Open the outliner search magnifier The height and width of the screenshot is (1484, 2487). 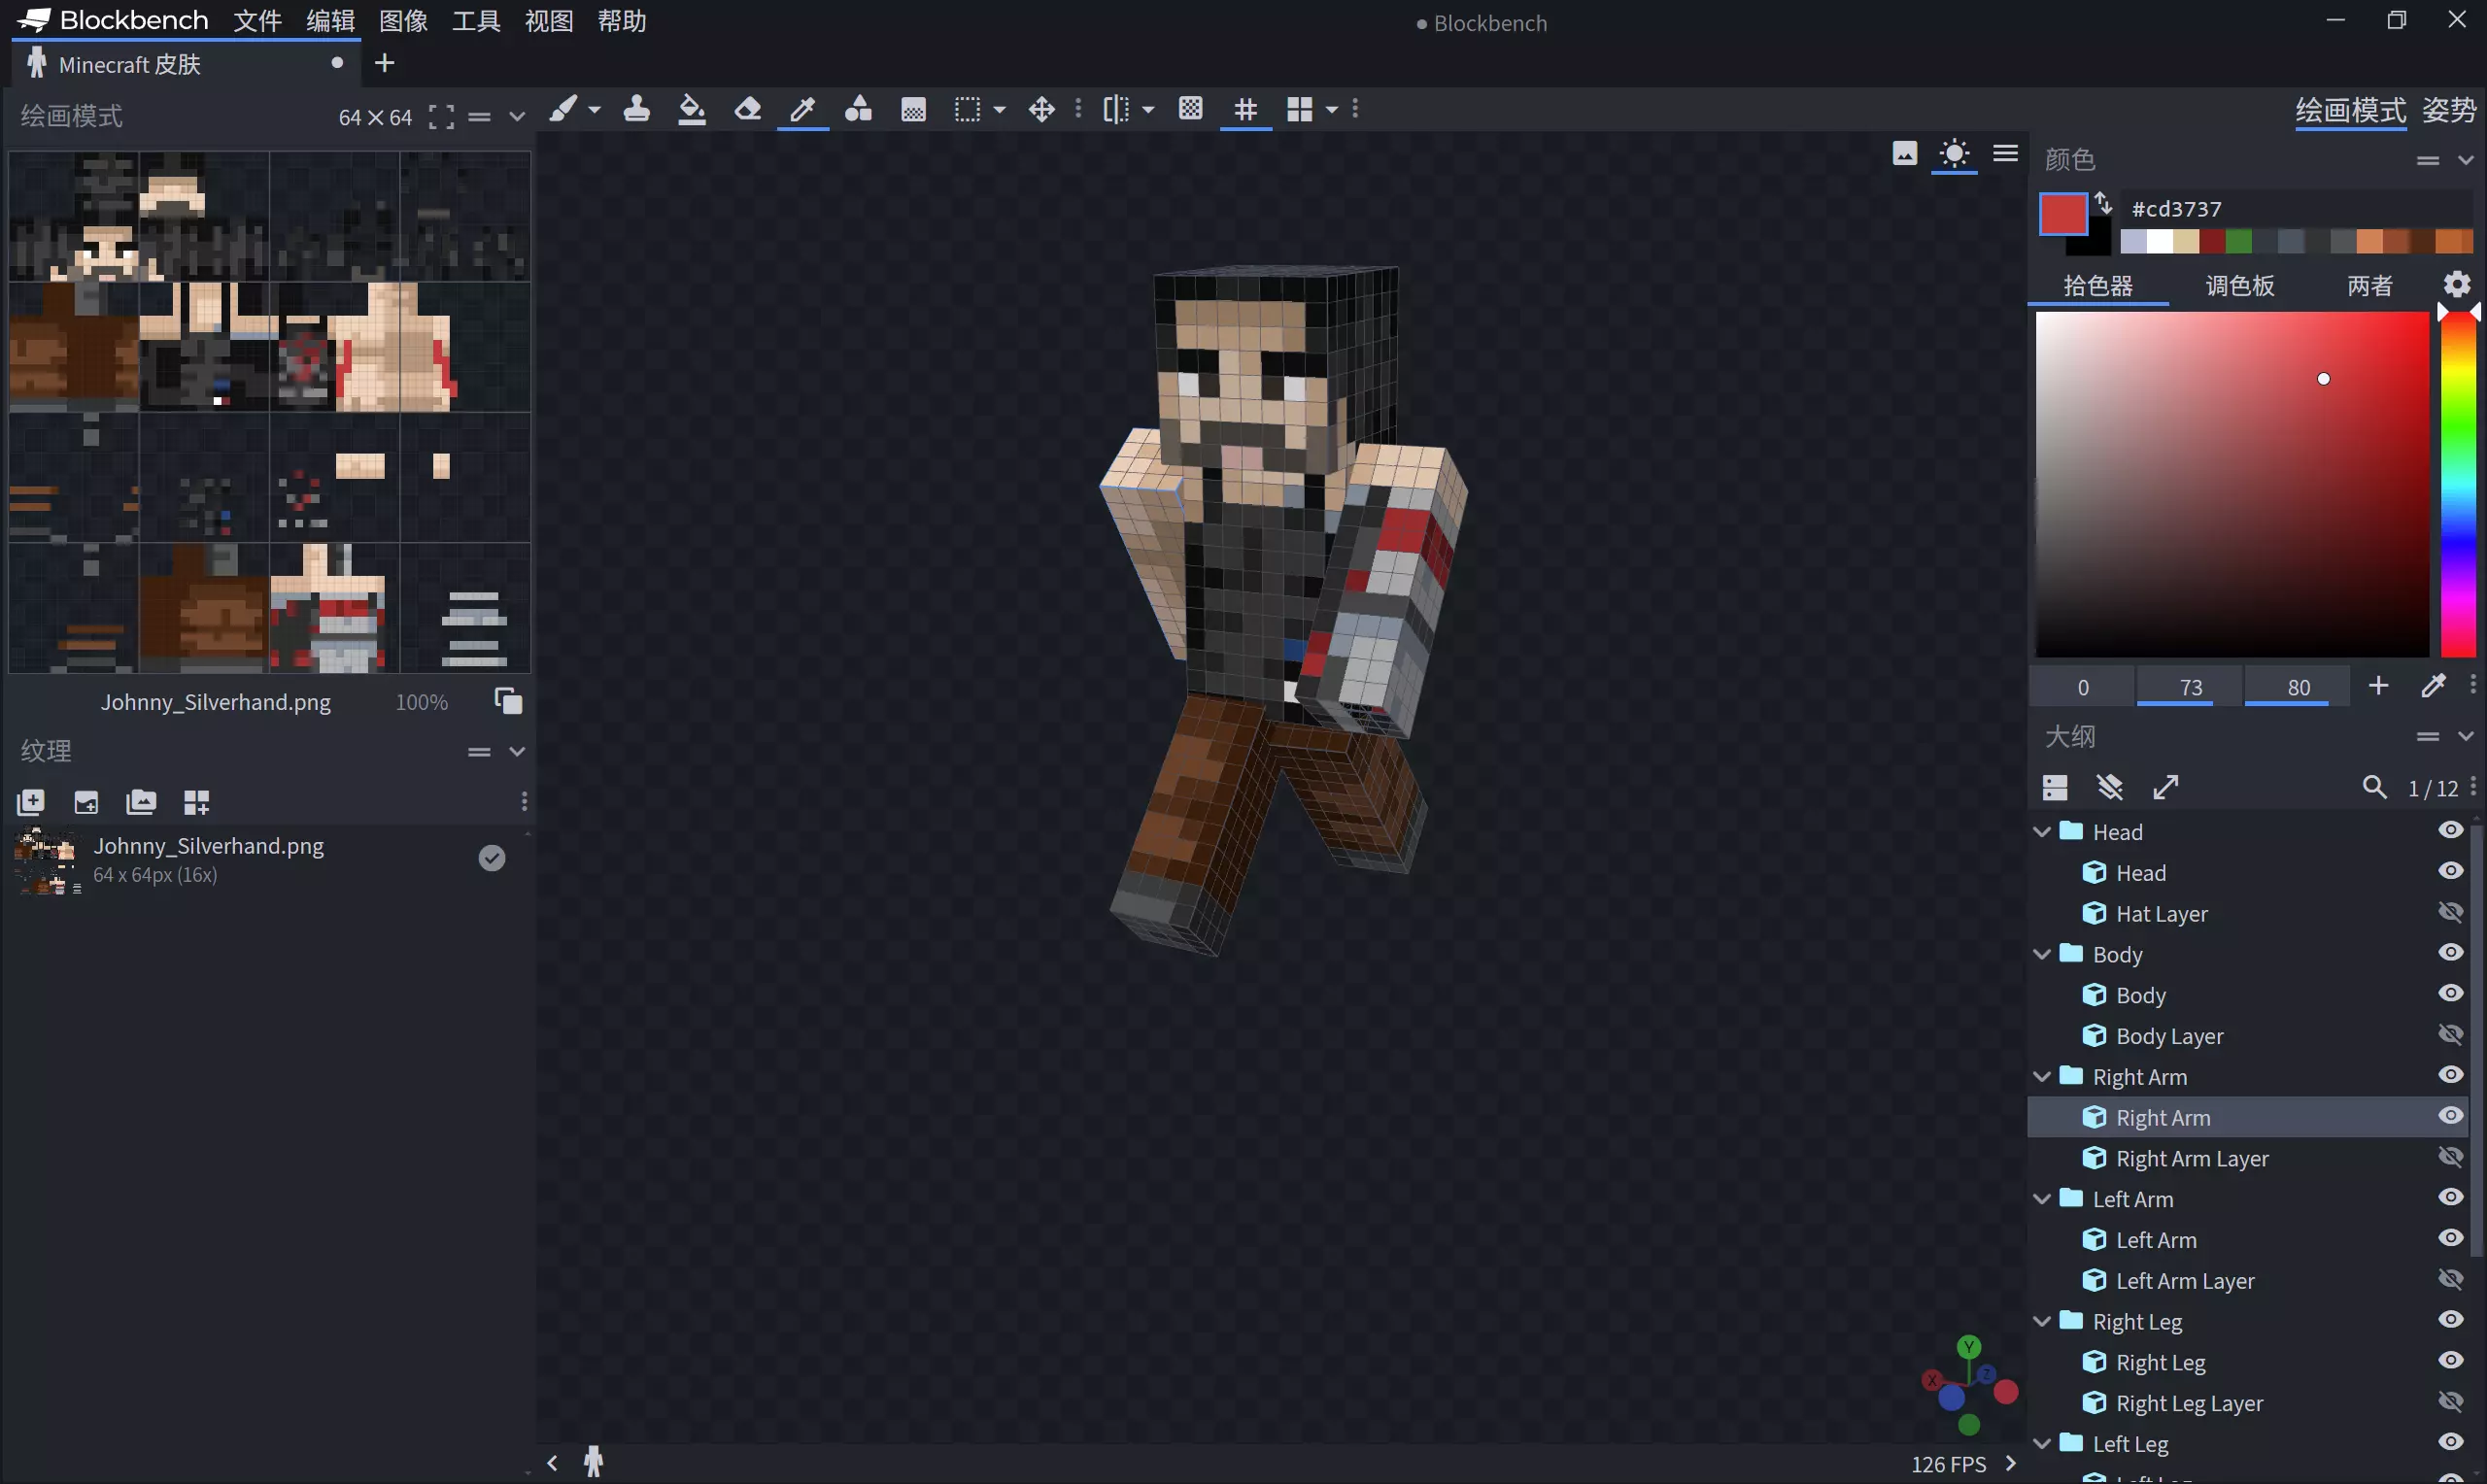(2374, 788)
